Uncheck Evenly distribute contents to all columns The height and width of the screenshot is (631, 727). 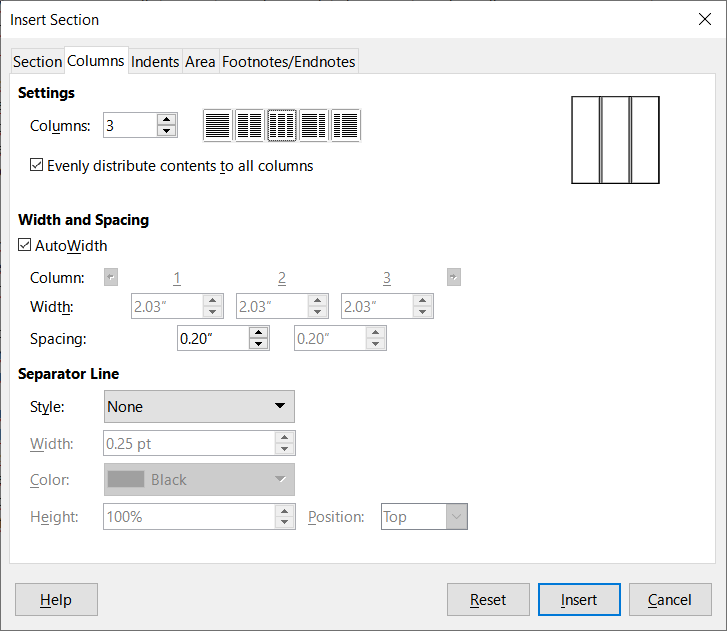click(36, 165)
